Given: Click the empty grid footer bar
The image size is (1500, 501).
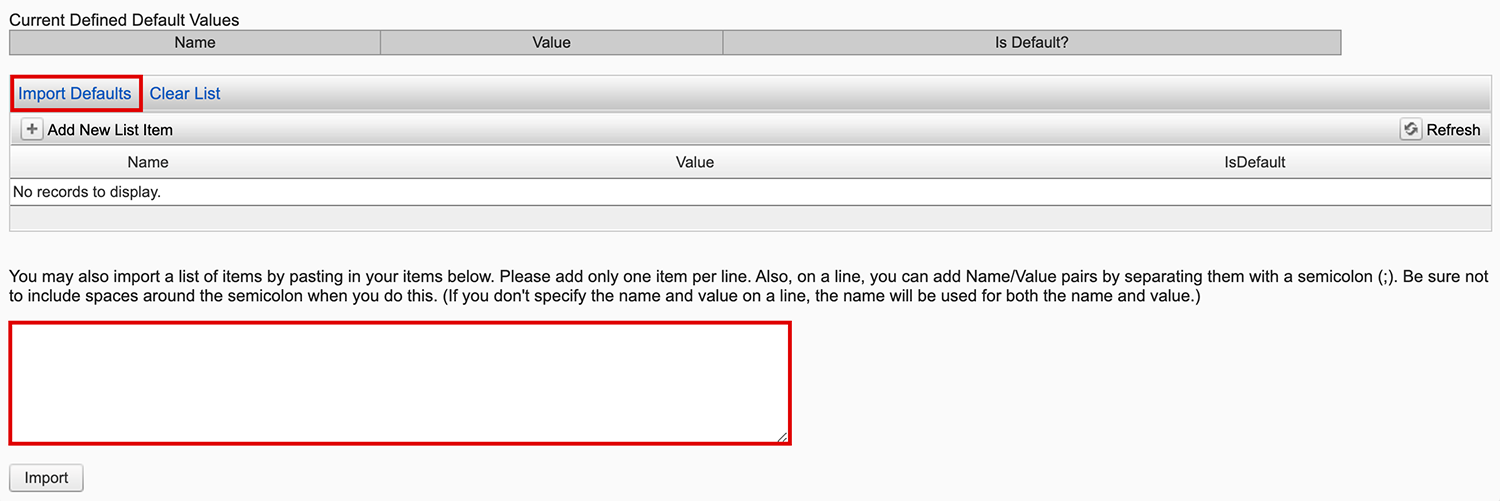Looking at the screenshot, I should click(x=750, y=219).
